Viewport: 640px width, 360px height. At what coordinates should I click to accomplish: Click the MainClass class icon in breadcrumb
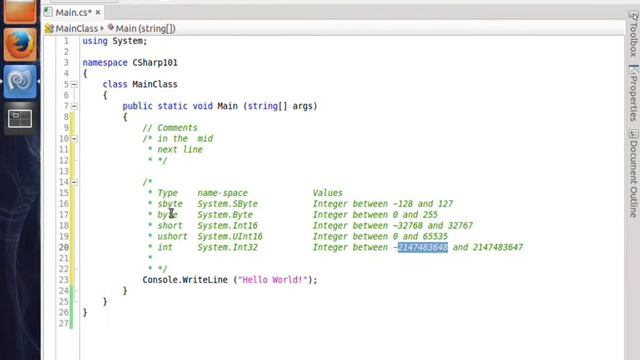pos(49,29)
